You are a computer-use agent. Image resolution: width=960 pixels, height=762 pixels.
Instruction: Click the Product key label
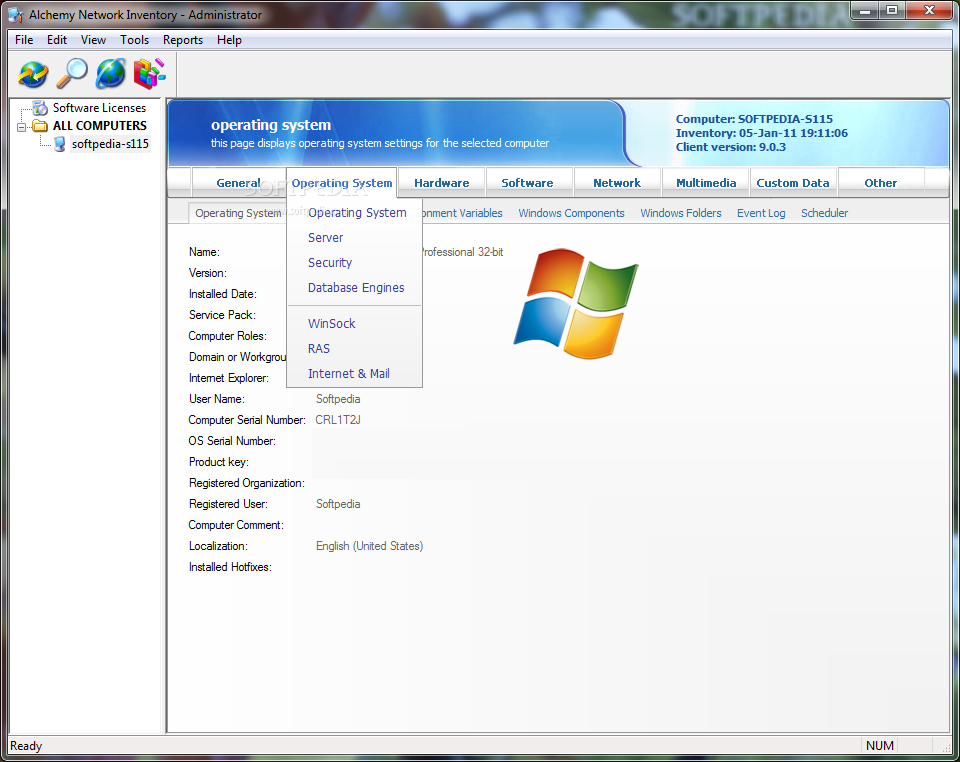pyautogui.click(x=219, y=462)
